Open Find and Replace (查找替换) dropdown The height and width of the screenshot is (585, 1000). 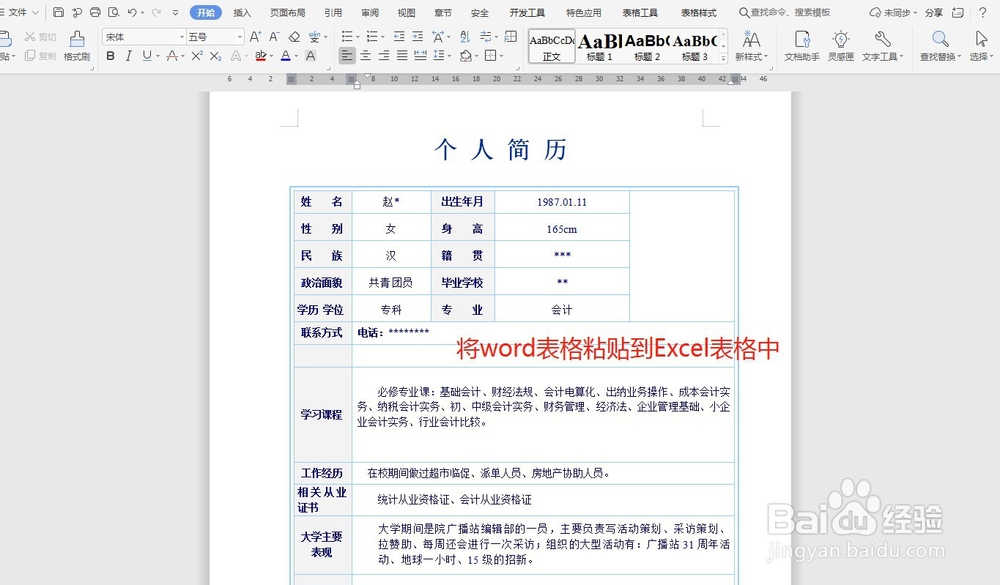pyautogui.click(x=940, y=46)
